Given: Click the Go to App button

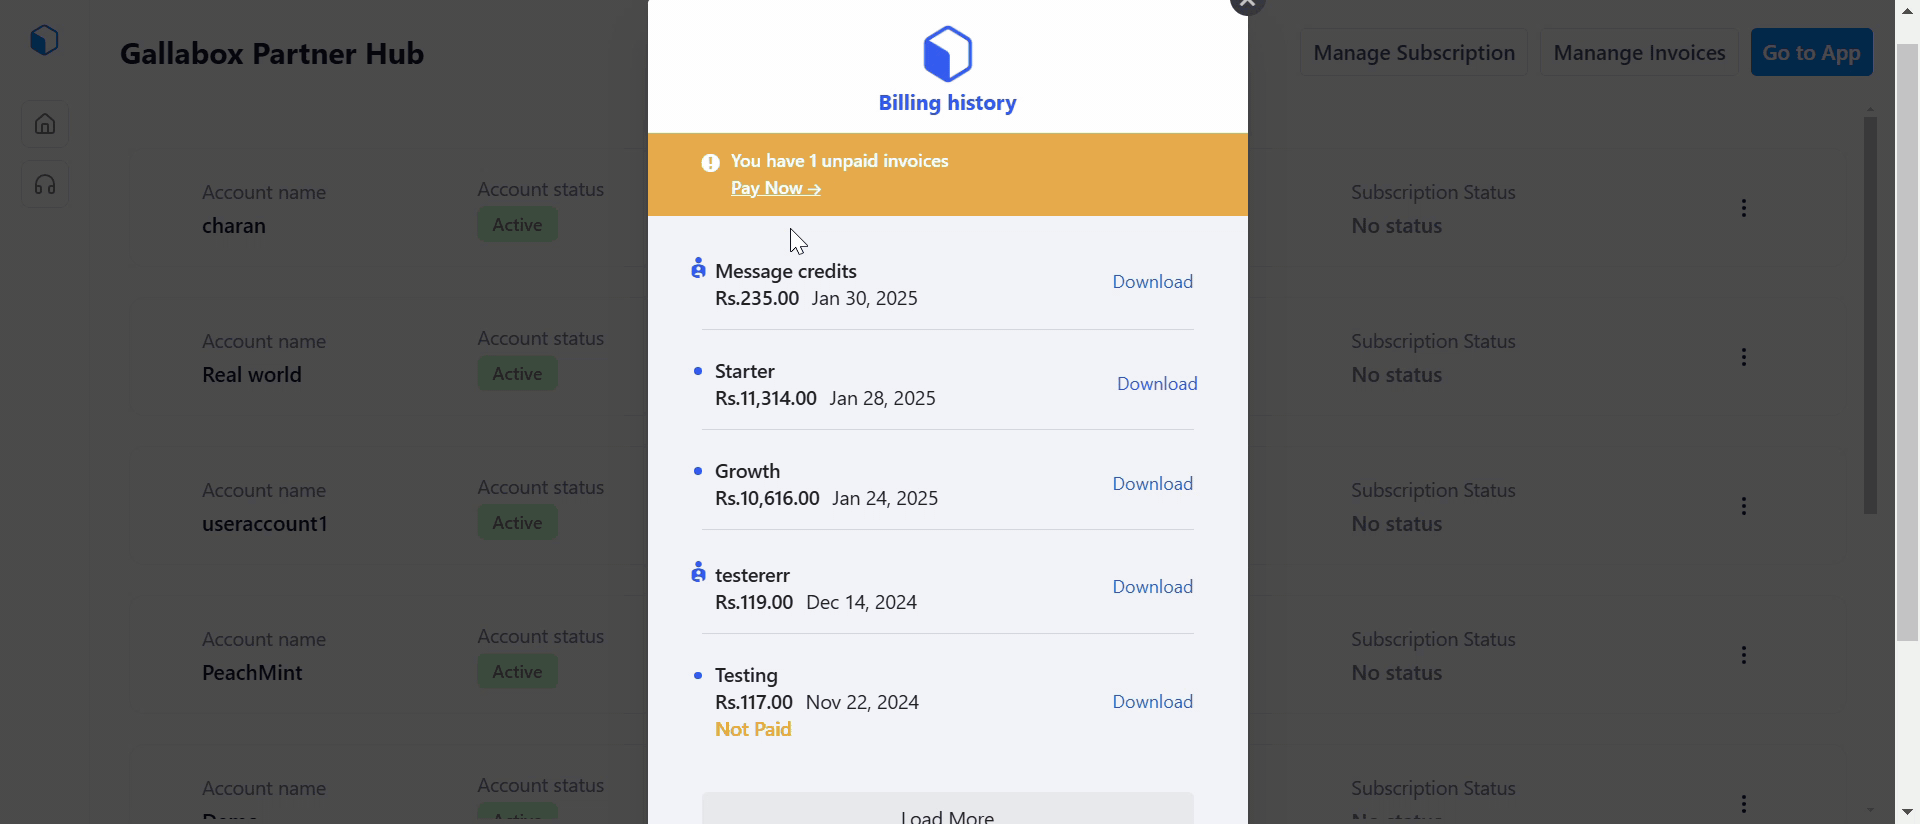Looking at the screenshot, I should click(1811, 53).
